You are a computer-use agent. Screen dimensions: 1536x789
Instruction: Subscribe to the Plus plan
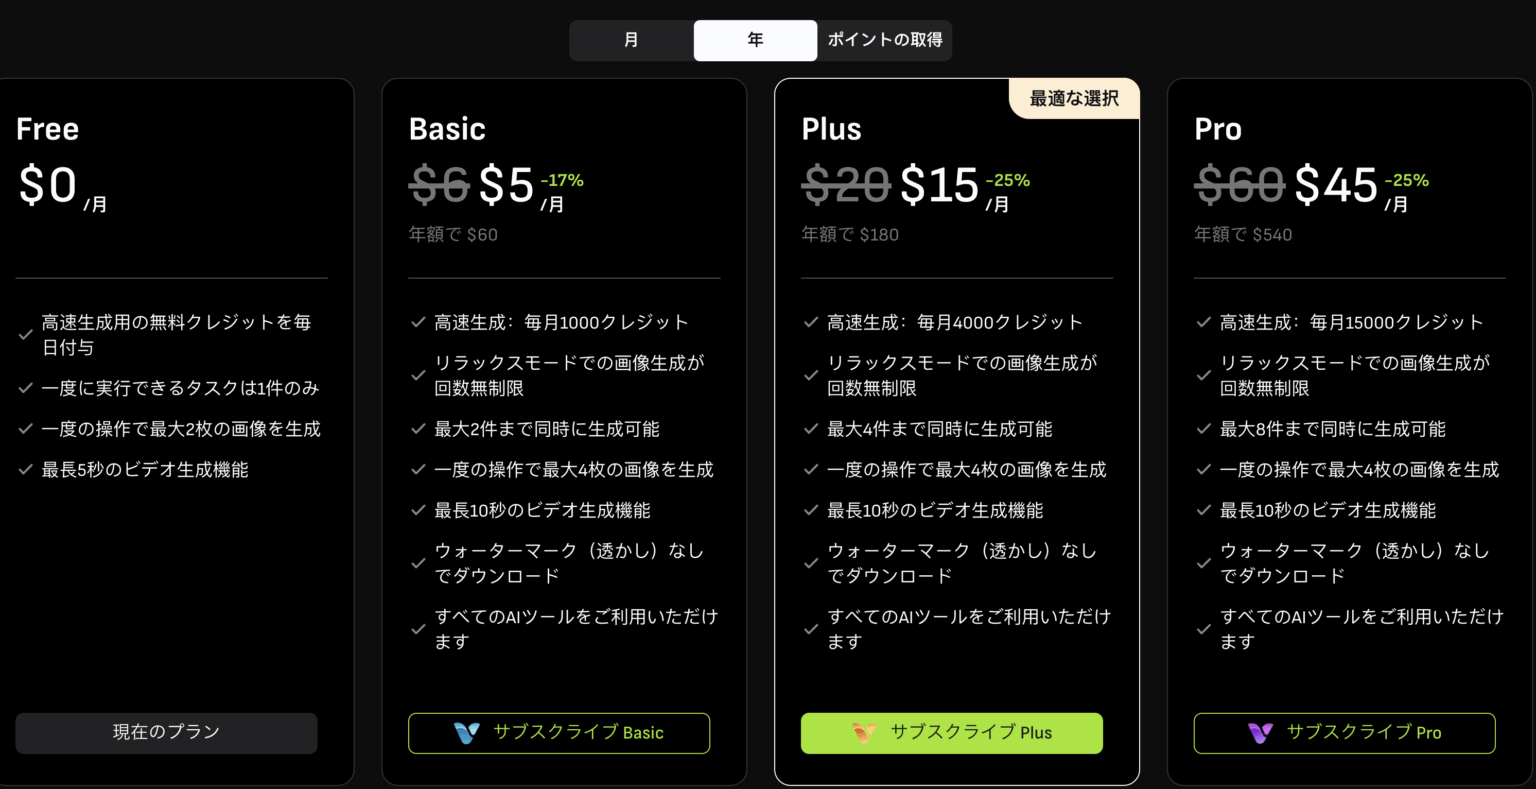point(952,733)
